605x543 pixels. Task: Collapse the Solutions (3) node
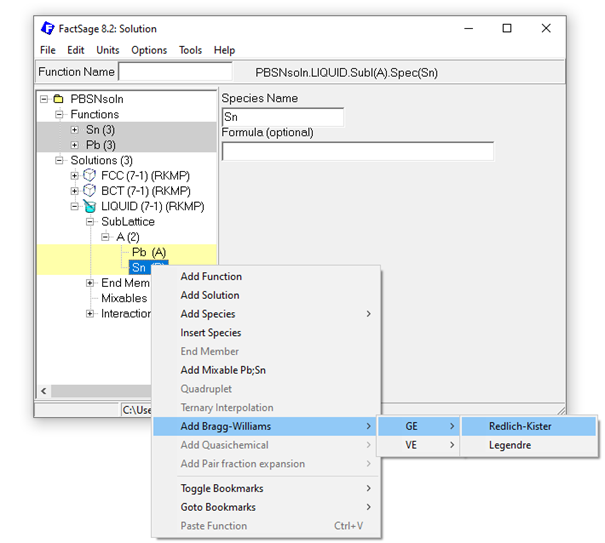coord(59,160)
